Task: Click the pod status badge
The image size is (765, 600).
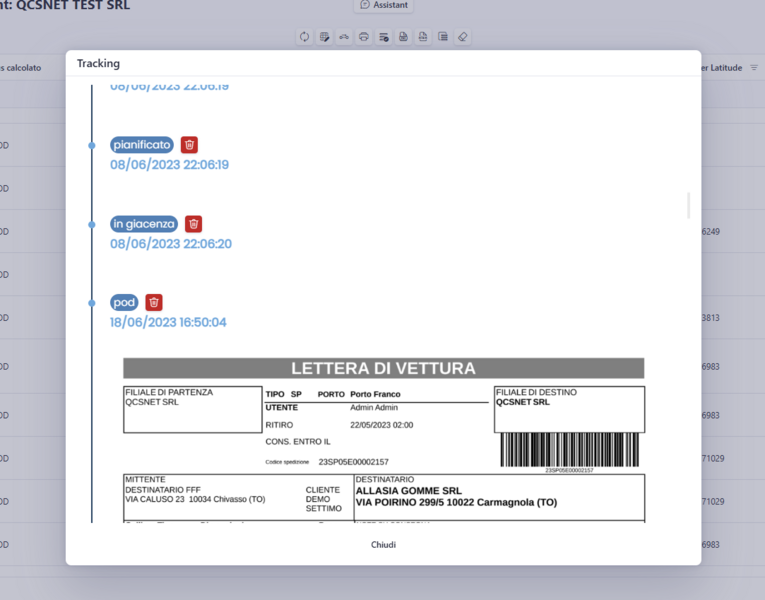Action: coord(124,302)
